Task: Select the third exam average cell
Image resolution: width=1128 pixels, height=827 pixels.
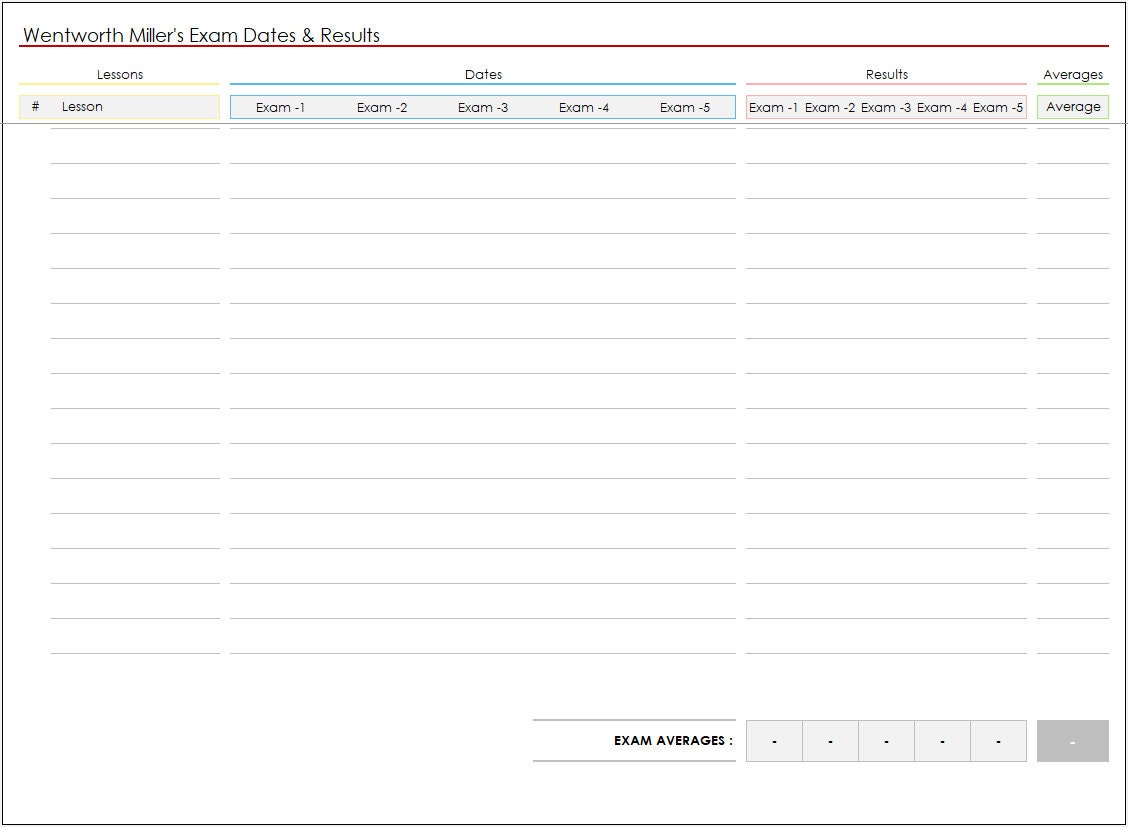Action: pyautogui.click(x=886, y=741)
